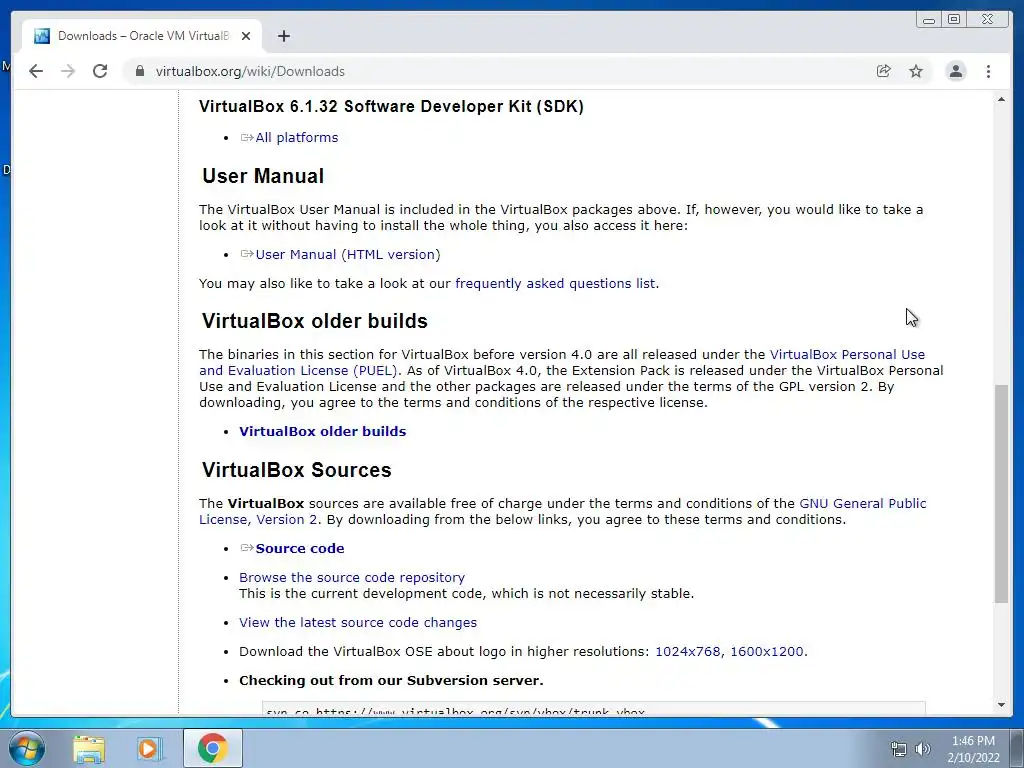The height and width of the screenshot is (768, 1024).
Task: Reload the VirtualBox downloads page
Action: (x=100, y=71)
